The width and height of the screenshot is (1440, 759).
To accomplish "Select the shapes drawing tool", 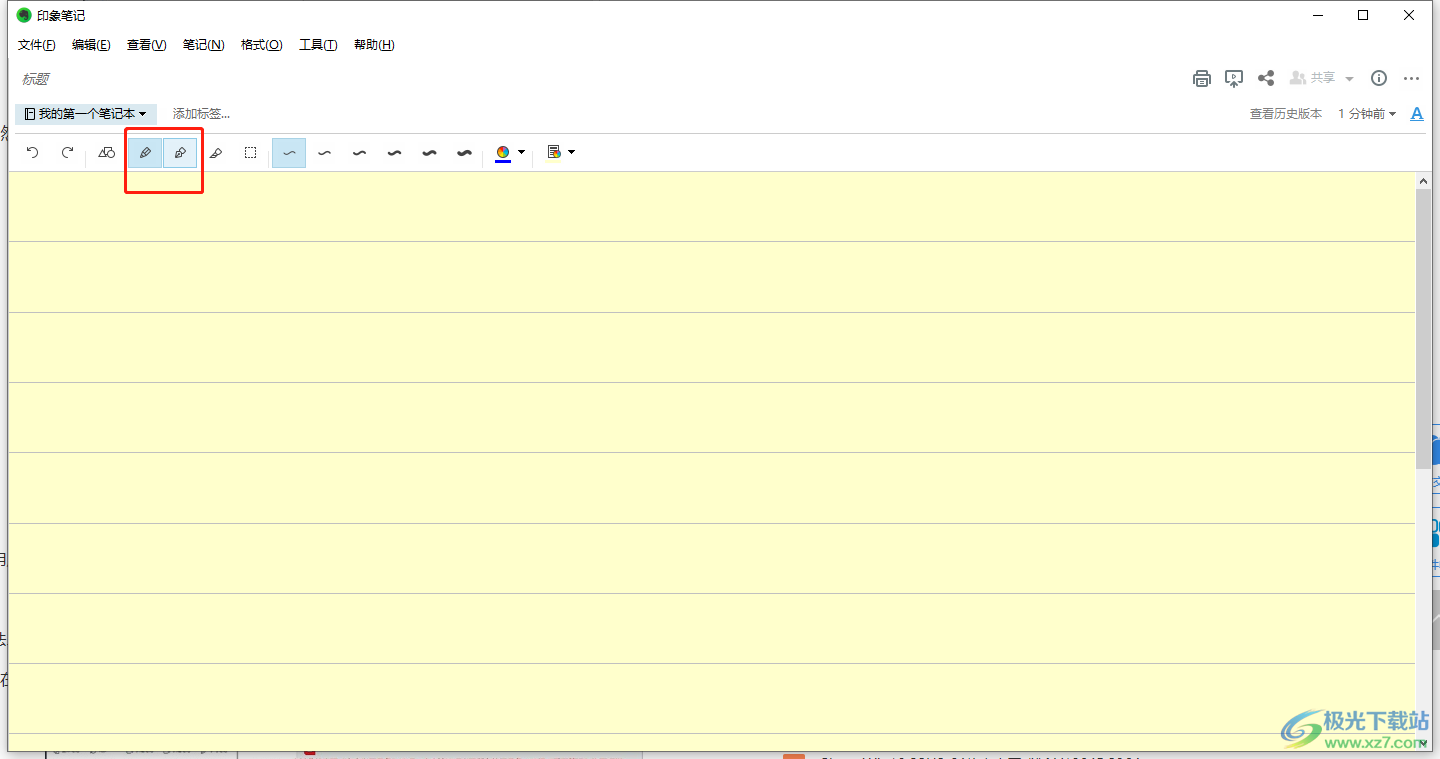I will (107, 153).
